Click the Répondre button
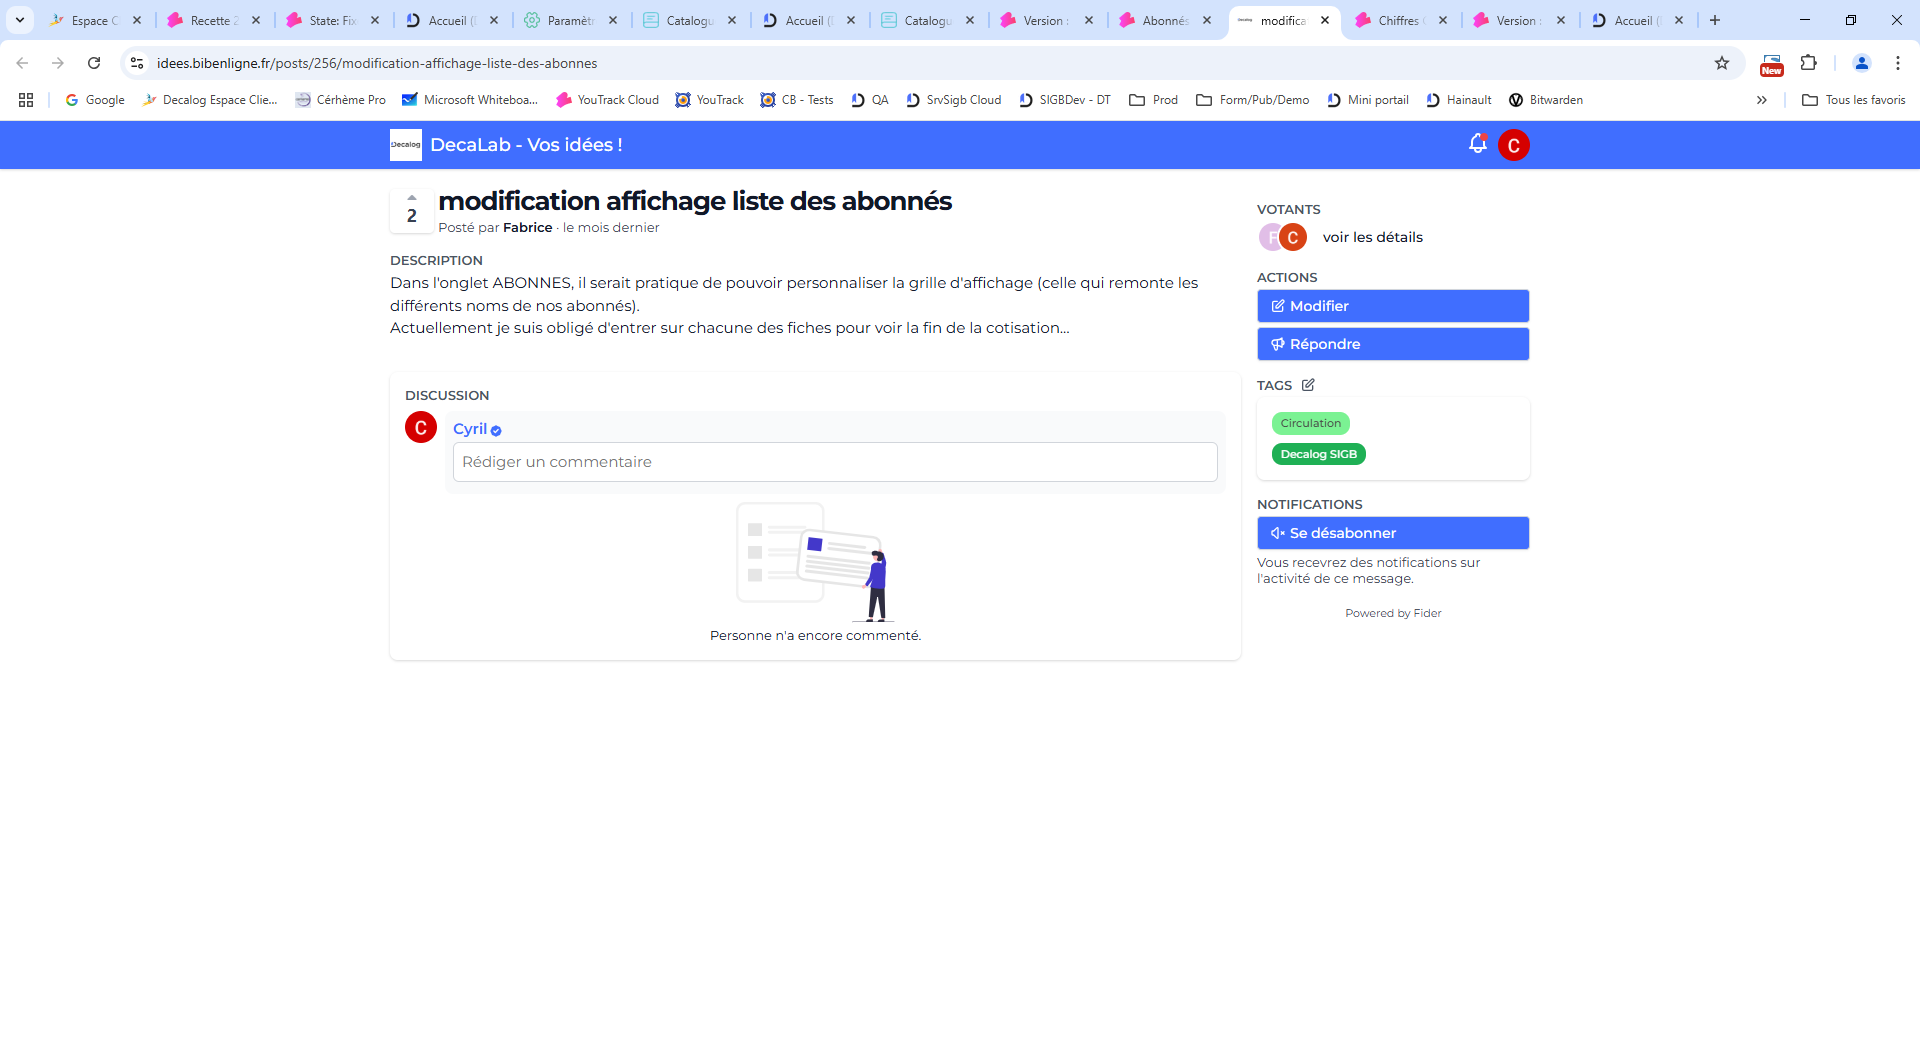1920x1040 pixels. point(1392,344)
